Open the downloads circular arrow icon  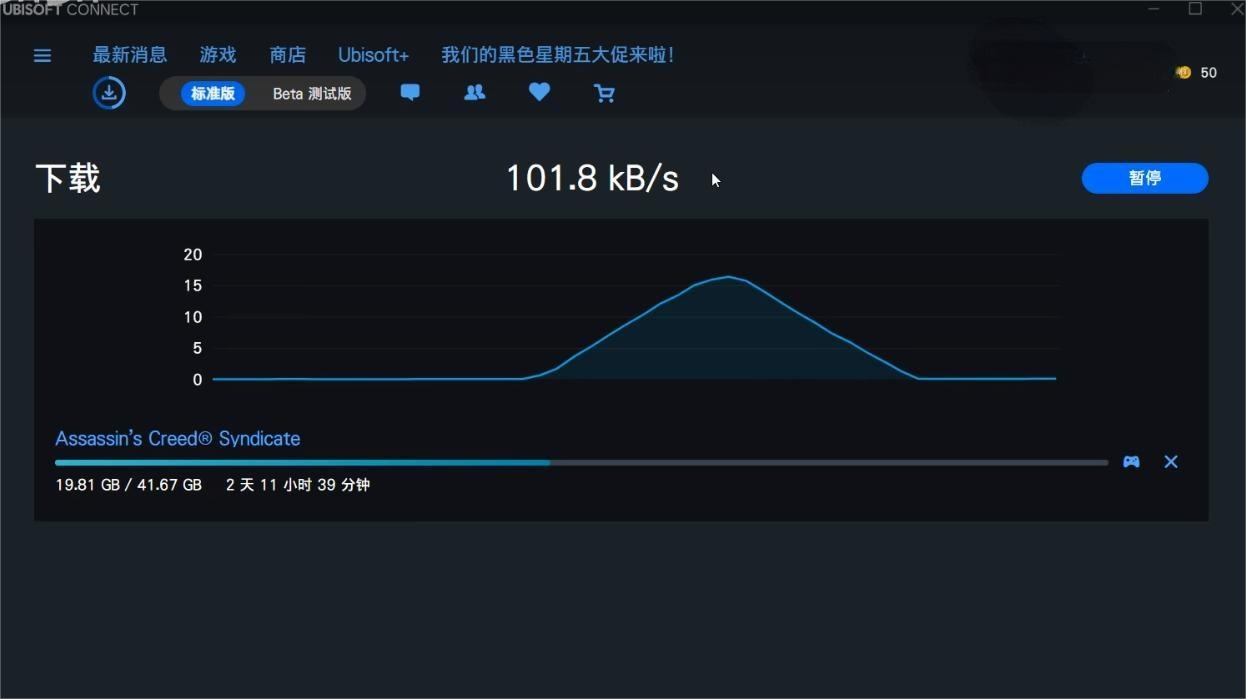coord(109,93)
